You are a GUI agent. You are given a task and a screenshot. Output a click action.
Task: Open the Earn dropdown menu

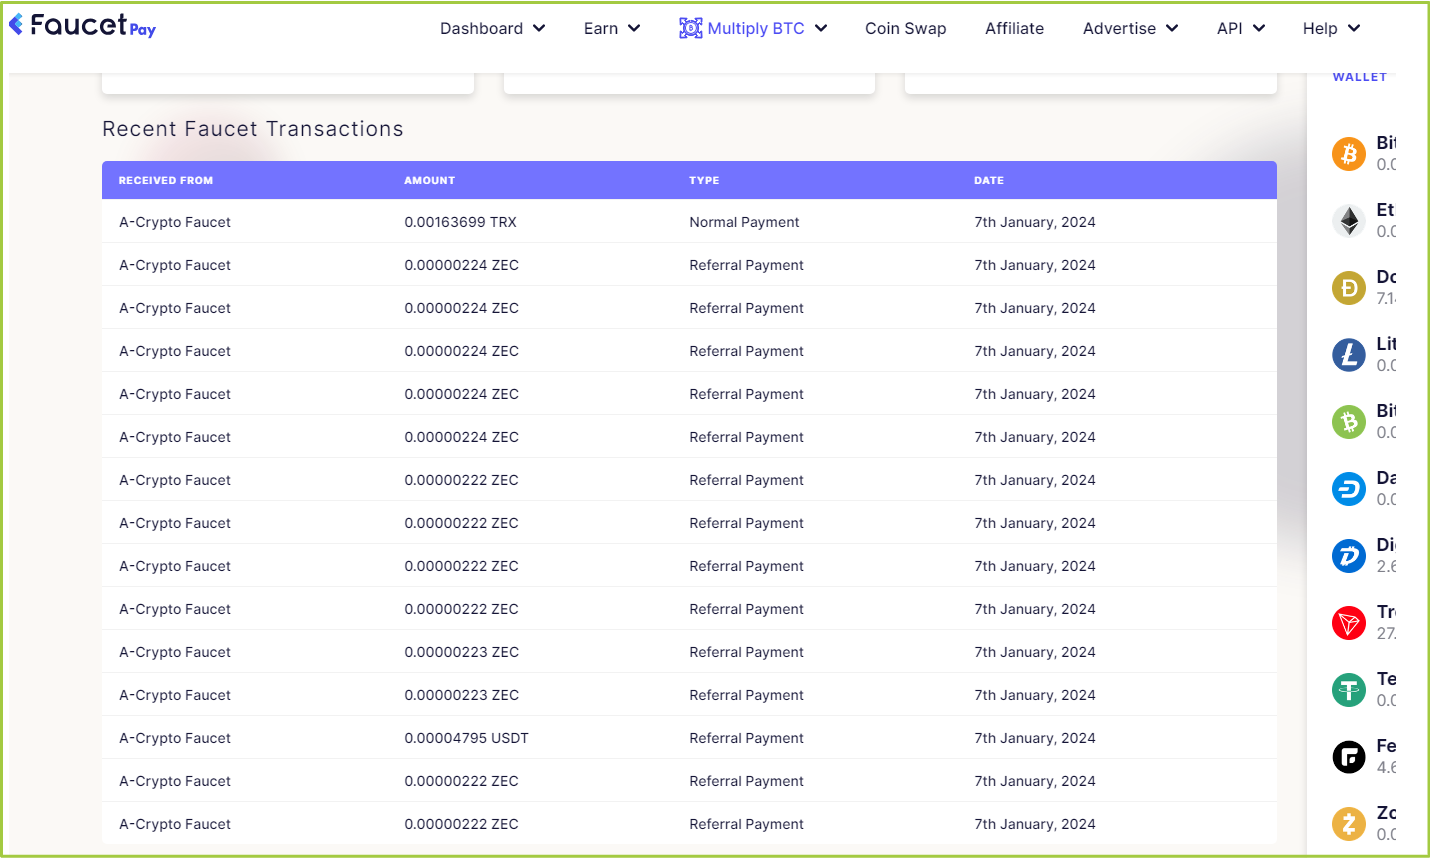(611, 29)
